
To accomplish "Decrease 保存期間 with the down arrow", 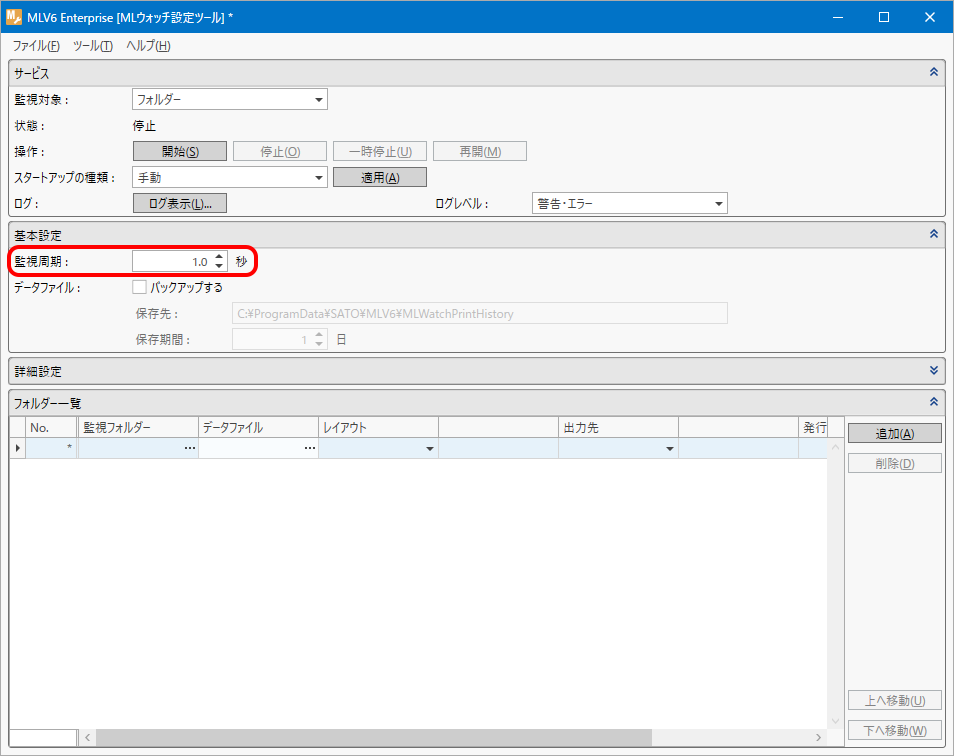I will [319, 344].
